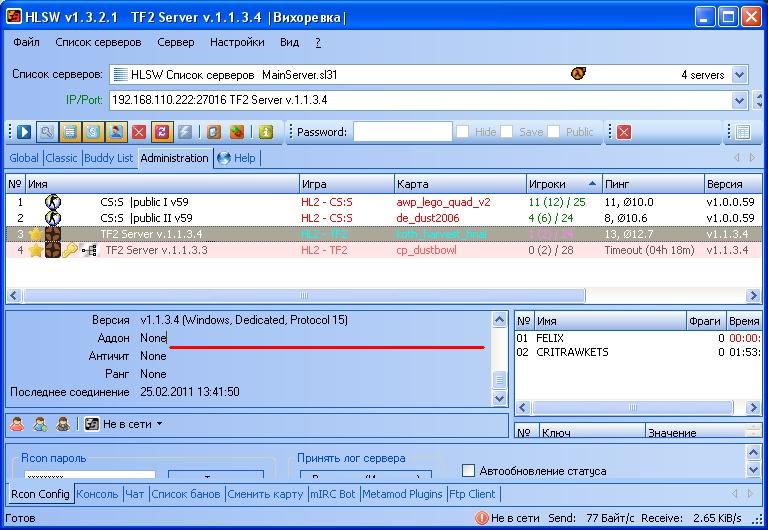Open the Список серверов menu
Screen dimensions: 768x530
[98, 42]
